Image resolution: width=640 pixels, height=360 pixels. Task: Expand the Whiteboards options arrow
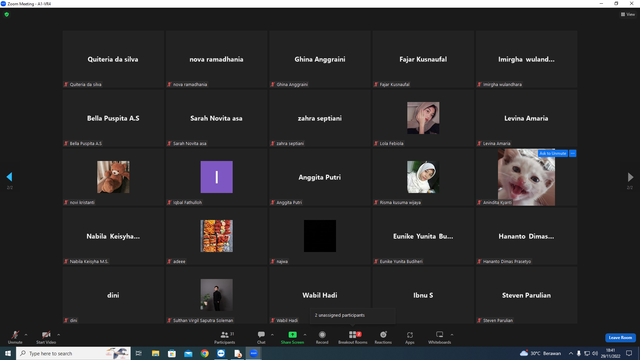pyautogui.click(x=452, y=335)
